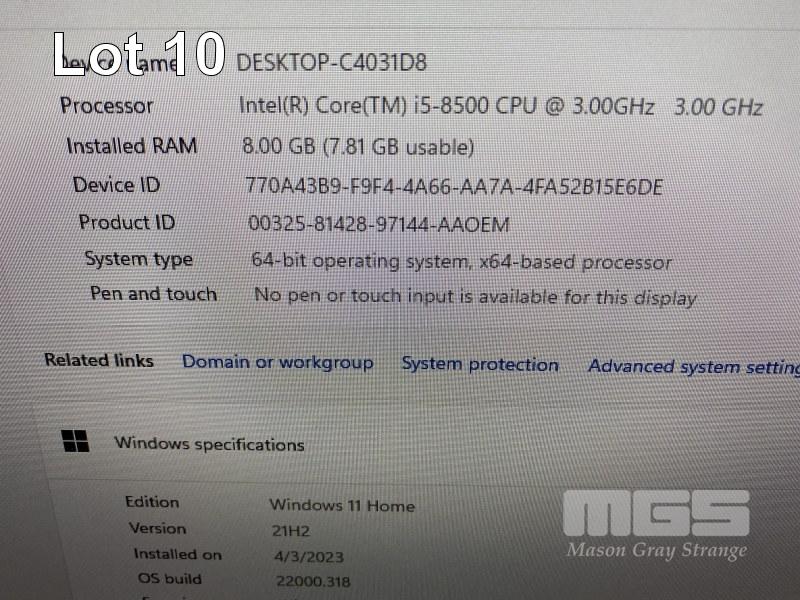
Task: Click the Edition label under Windows specifications
Action: 152,502
